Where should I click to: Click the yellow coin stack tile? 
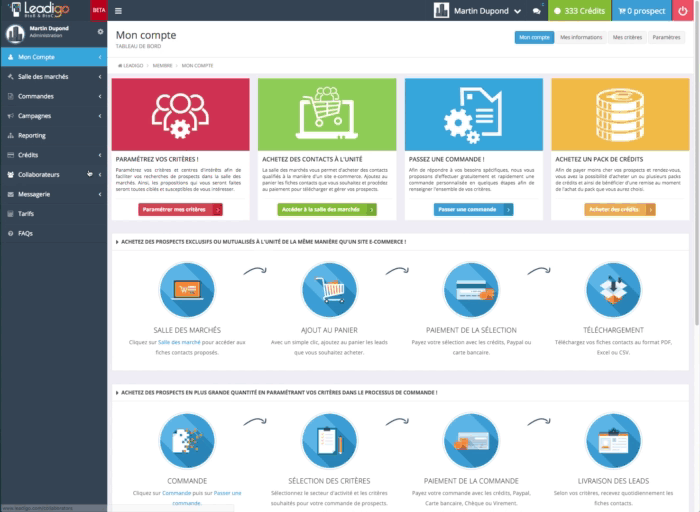pos(620,114)
